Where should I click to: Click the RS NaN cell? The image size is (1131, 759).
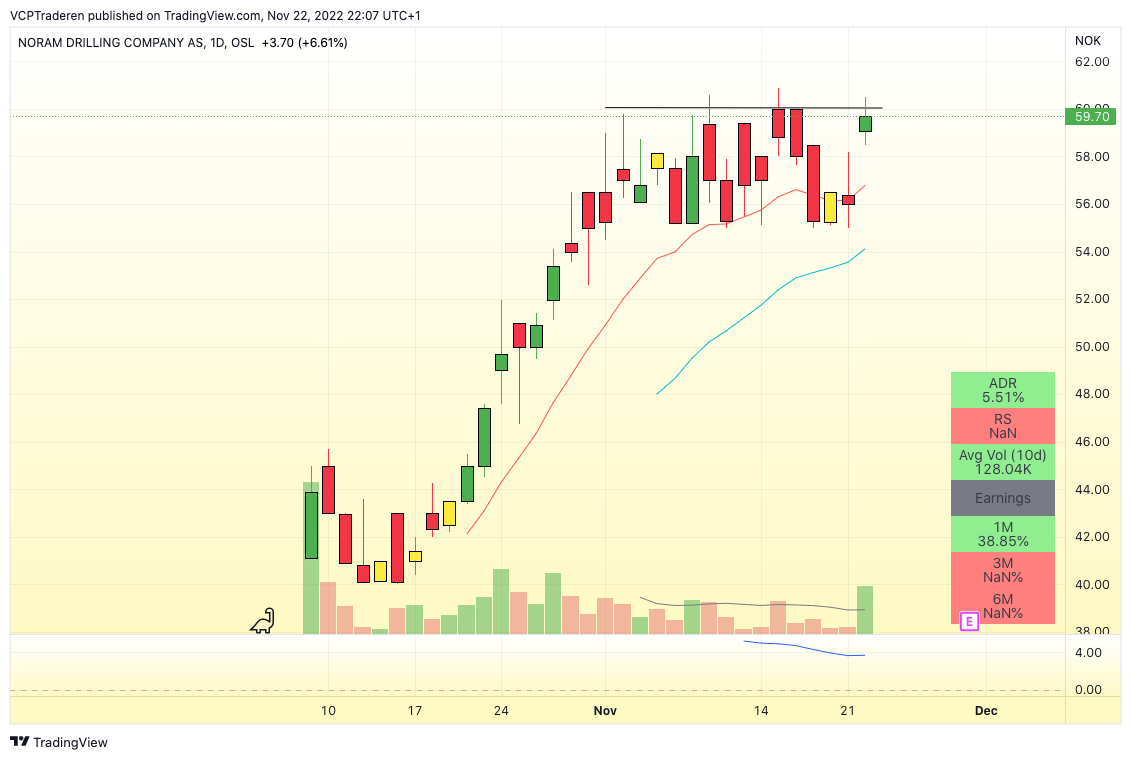(x=1003, y=426)
